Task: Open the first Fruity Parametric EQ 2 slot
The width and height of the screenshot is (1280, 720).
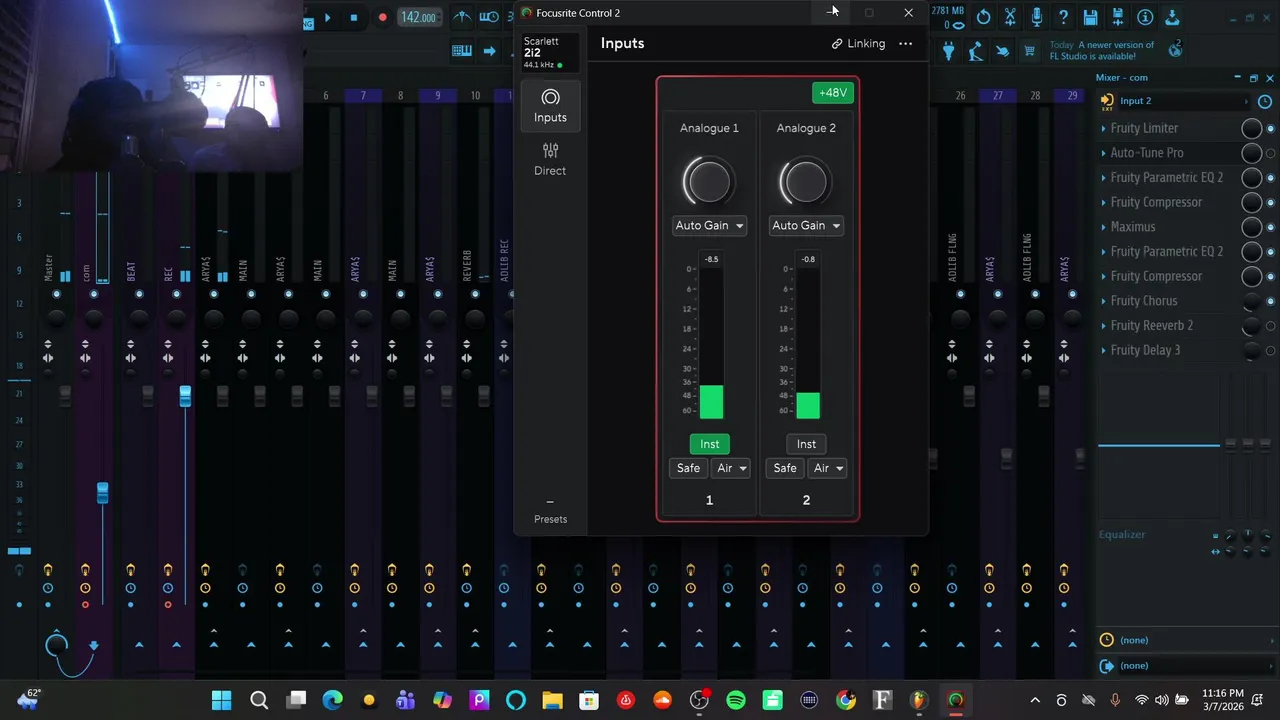Action: tap(1167, 178)
